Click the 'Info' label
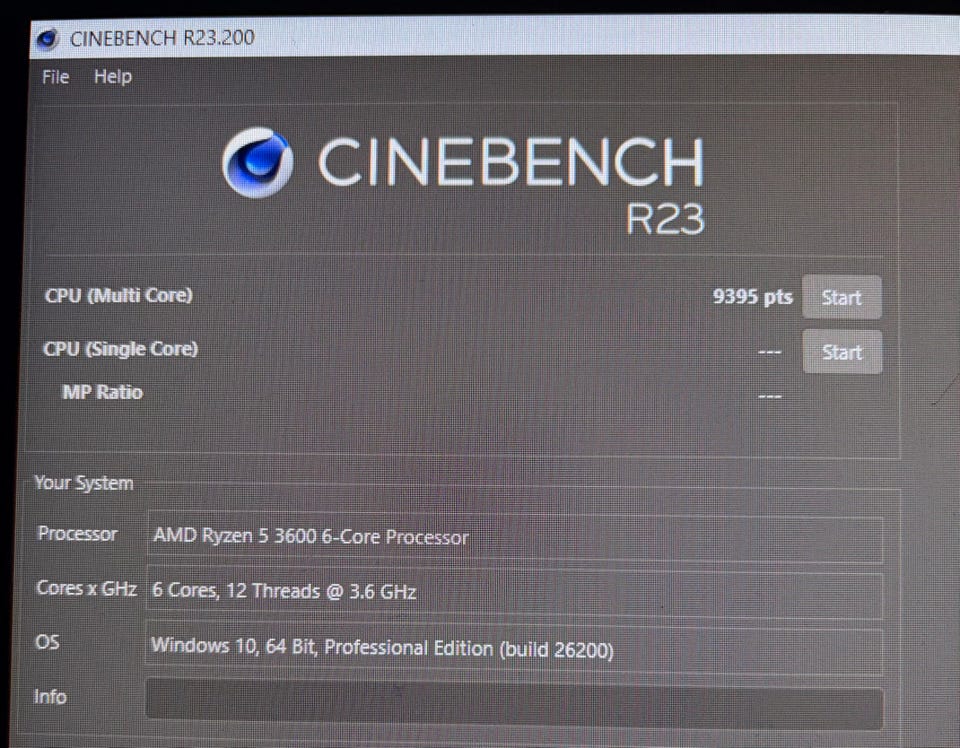960x748 pixels. (x=50, y=697)
